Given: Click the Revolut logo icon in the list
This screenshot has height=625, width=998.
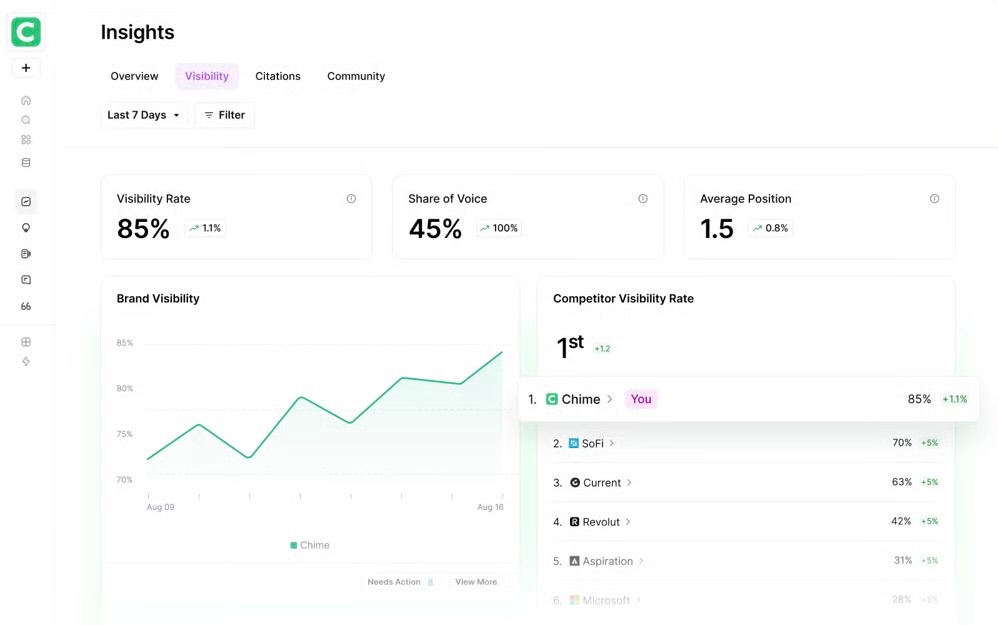Looking at the screenshot, I should pyautogui.click(x=574, y=522).
